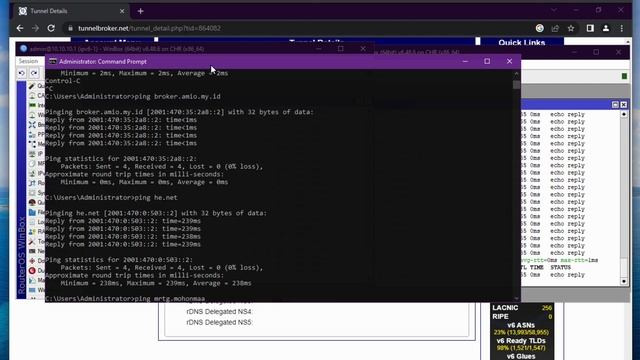Click the Command Prompt title bar icon
This screenshot has width=640, height=360.
tap(53, 62)
